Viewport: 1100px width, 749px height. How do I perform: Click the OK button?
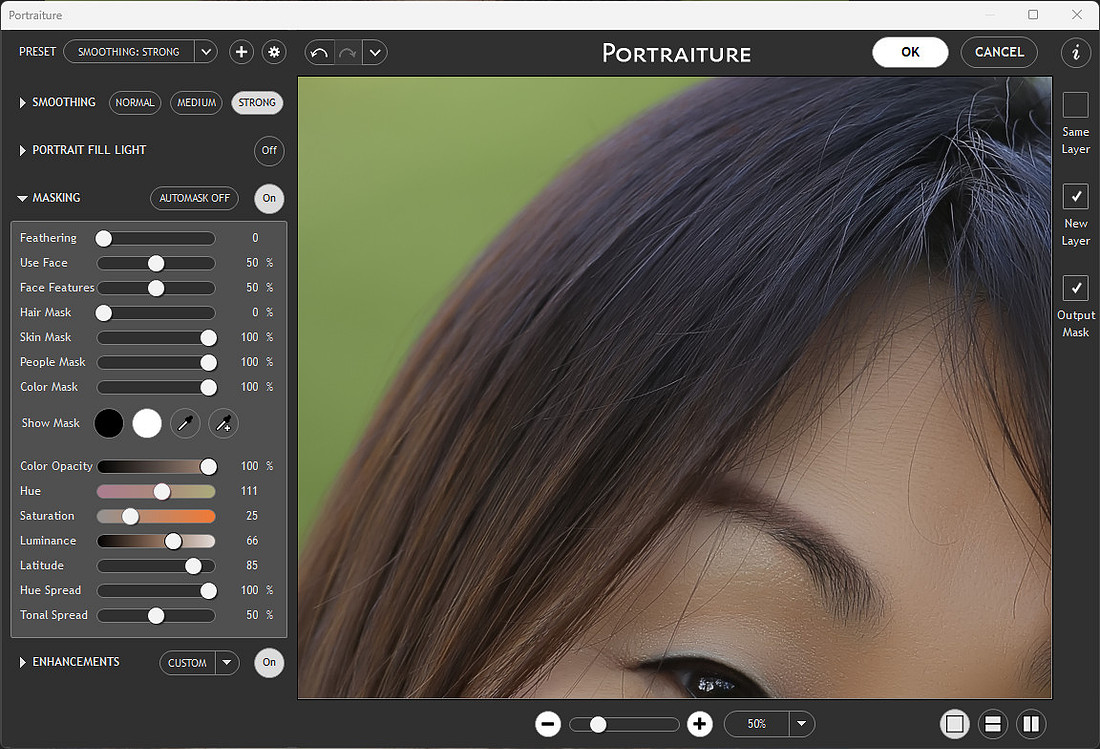pyautogui.click(x=910, y=53)
